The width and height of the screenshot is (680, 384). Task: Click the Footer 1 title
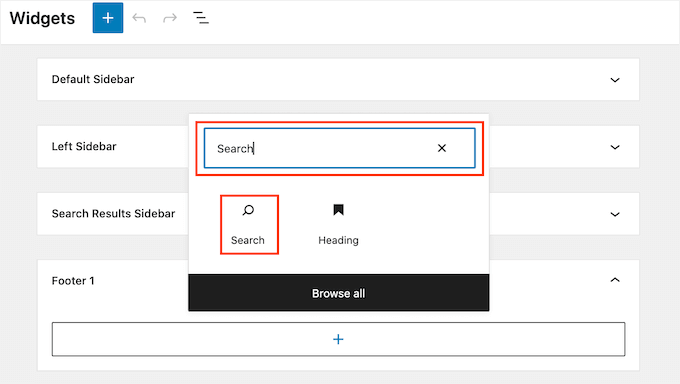tap(73, 281)
